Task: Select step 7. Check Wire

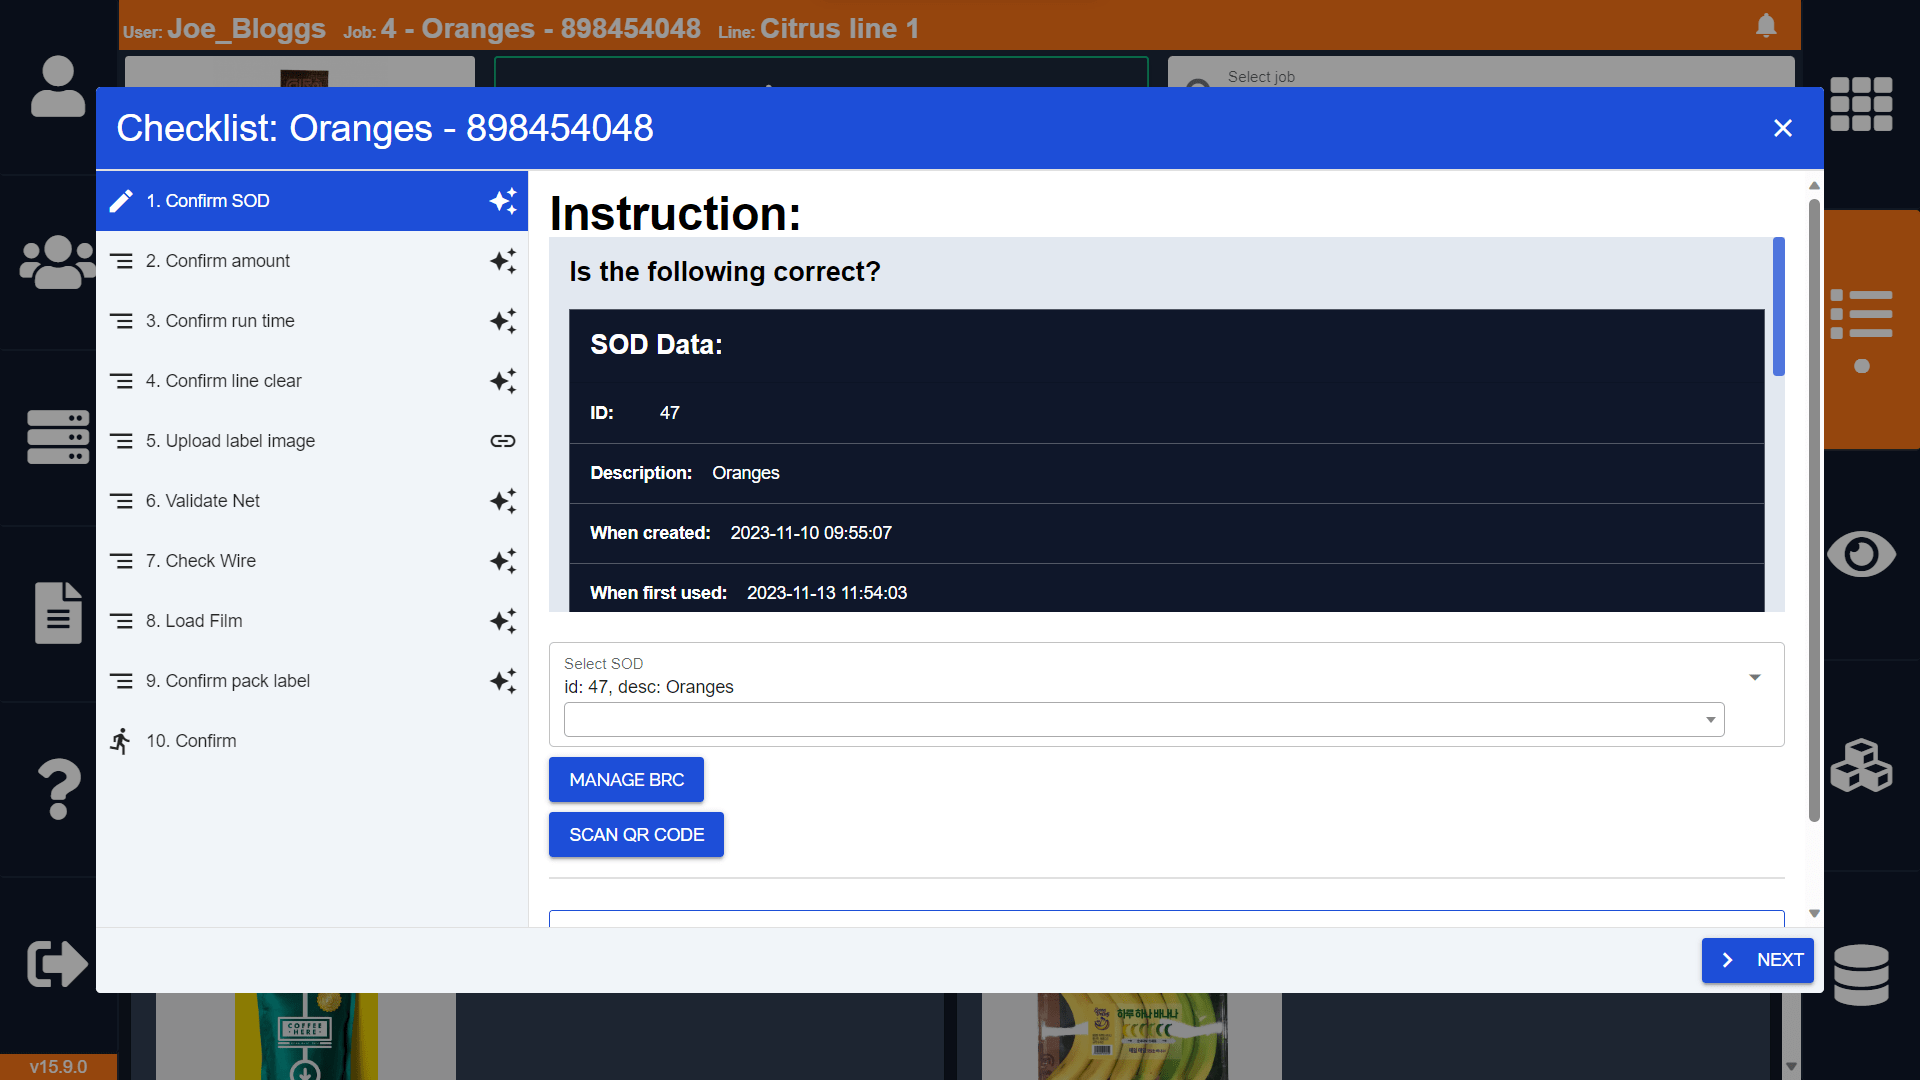Action: coord(312,561)
